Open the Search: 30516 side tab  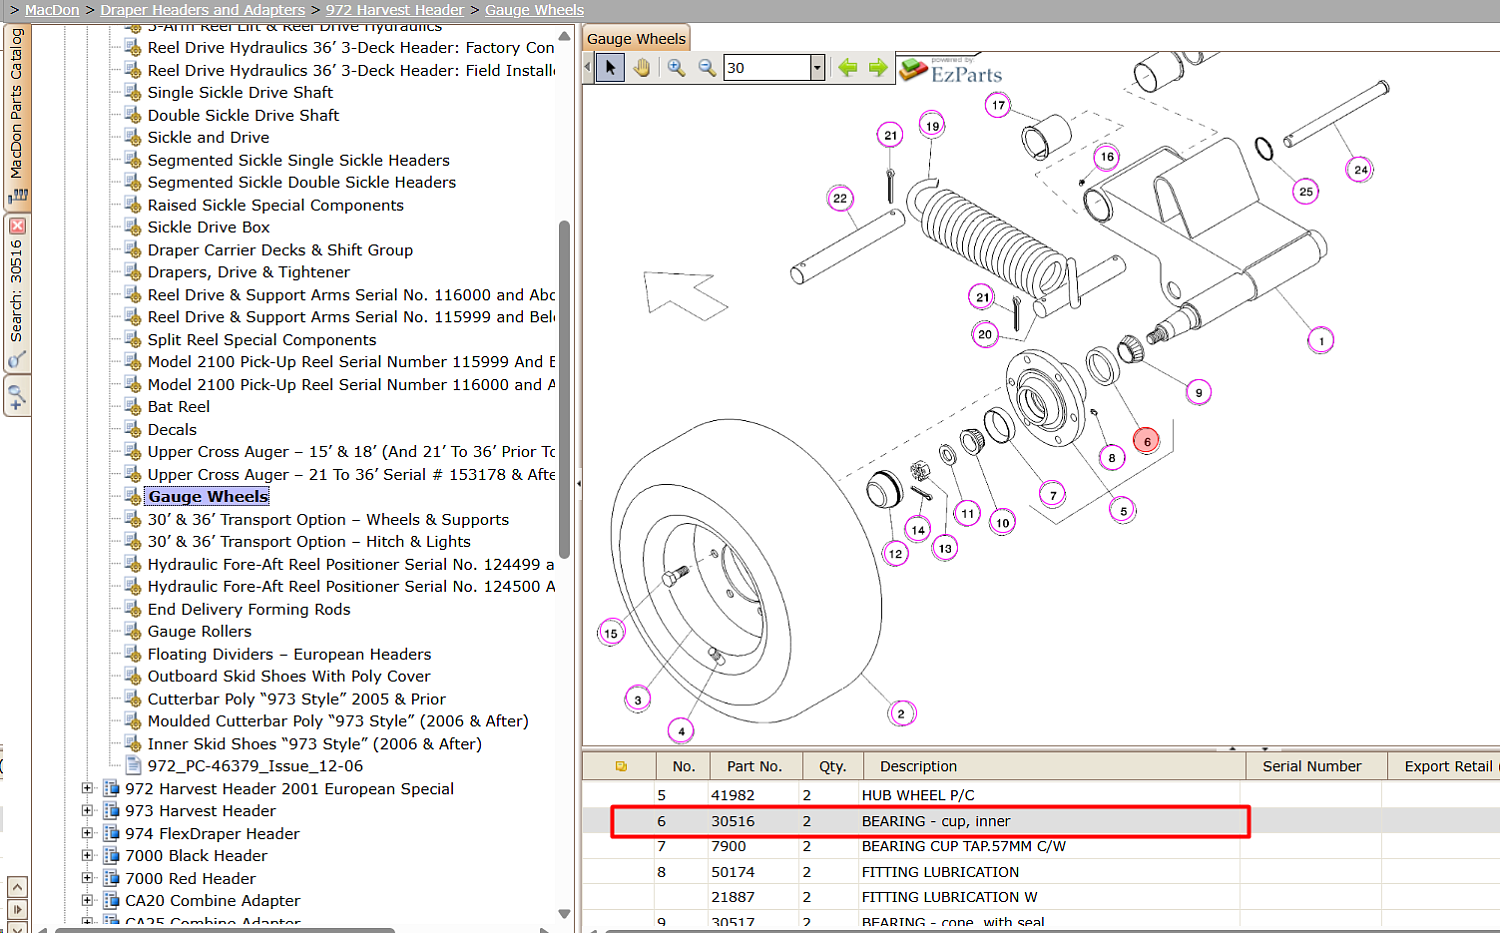17,293
